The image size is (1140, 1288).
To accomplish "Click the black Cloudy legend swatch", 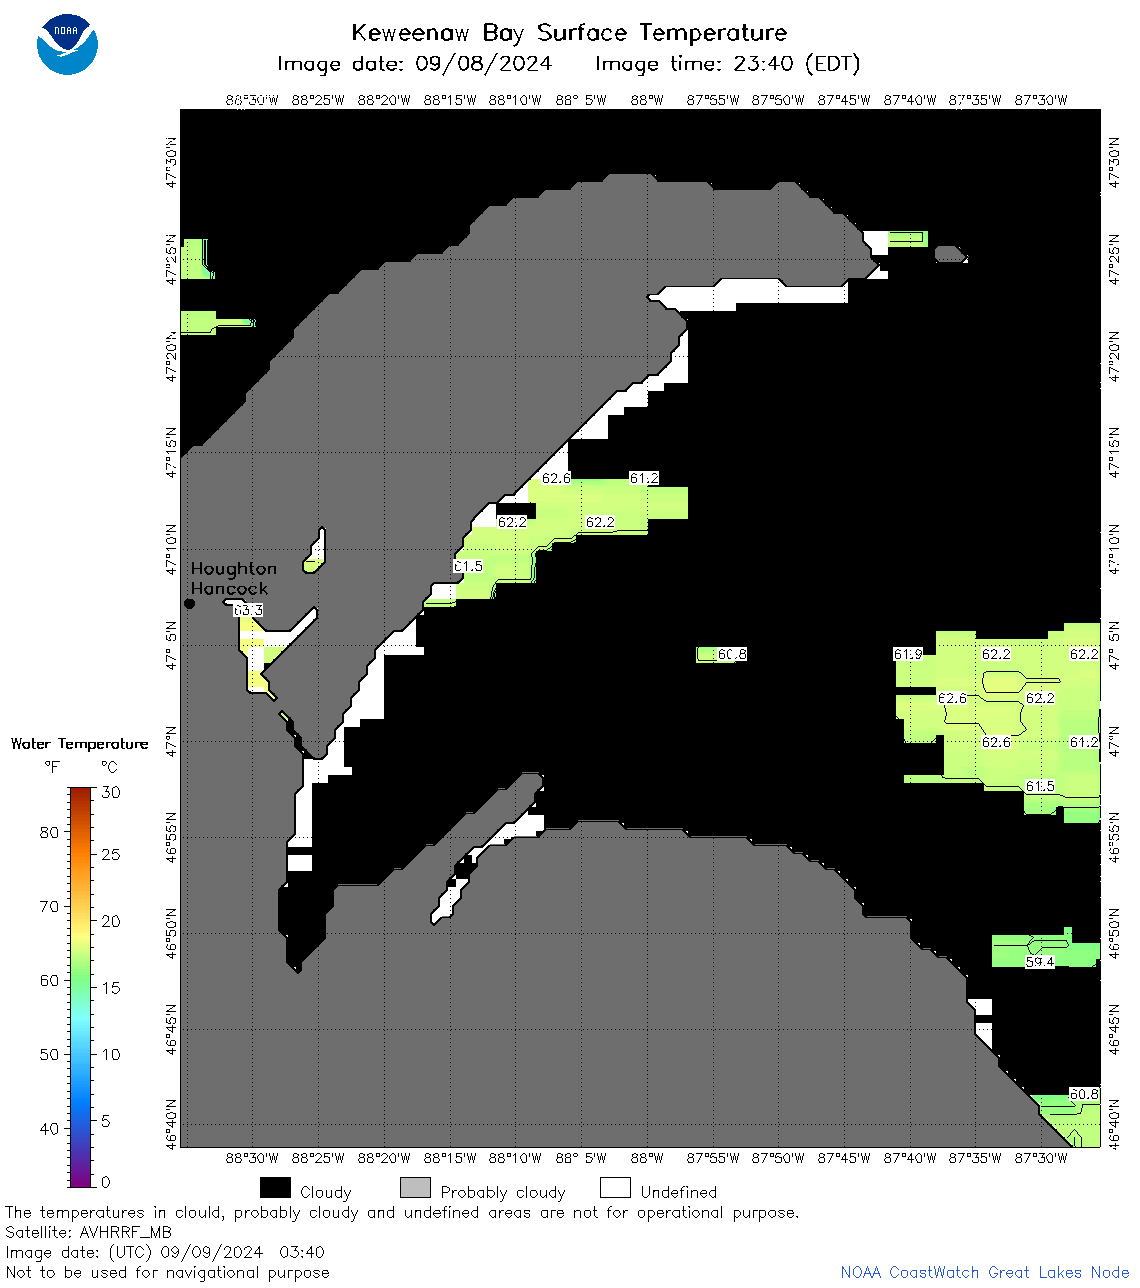I will [x=275, y=1187].
